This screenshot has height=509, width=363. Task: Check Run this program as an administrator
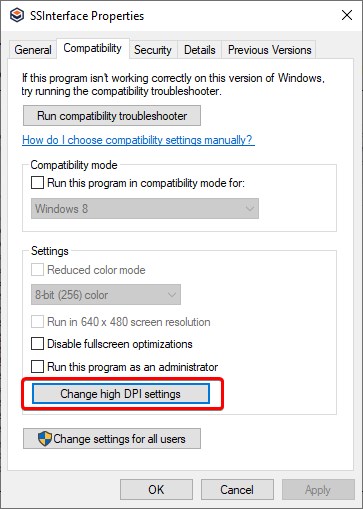coord(37,366)
